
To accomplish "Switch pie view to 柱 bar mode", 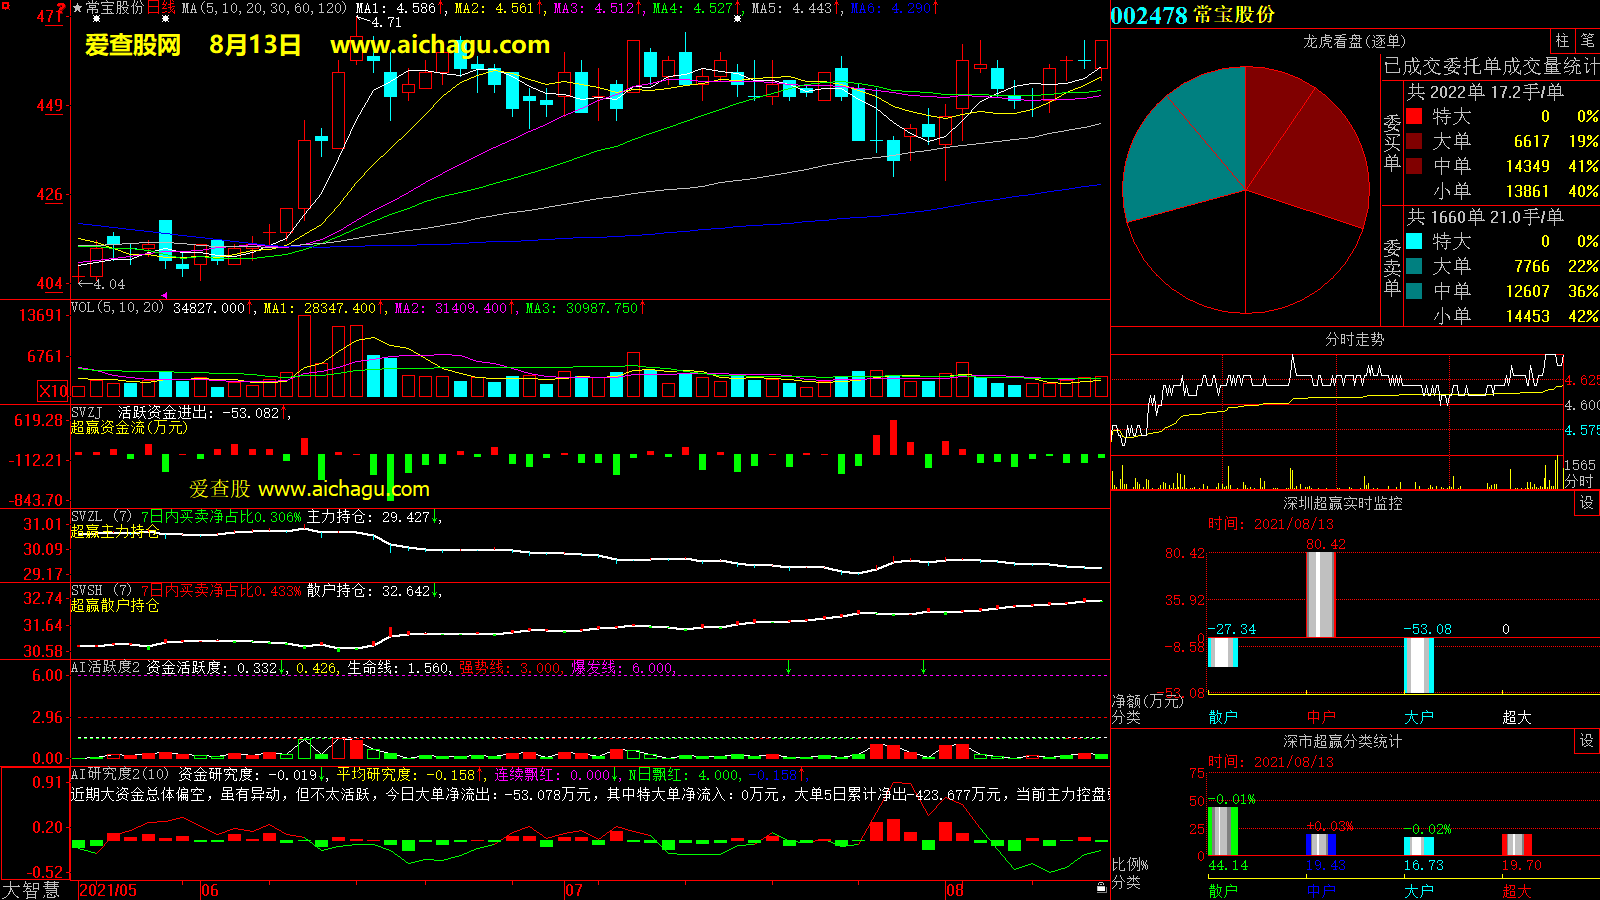I will (1562, 40).
